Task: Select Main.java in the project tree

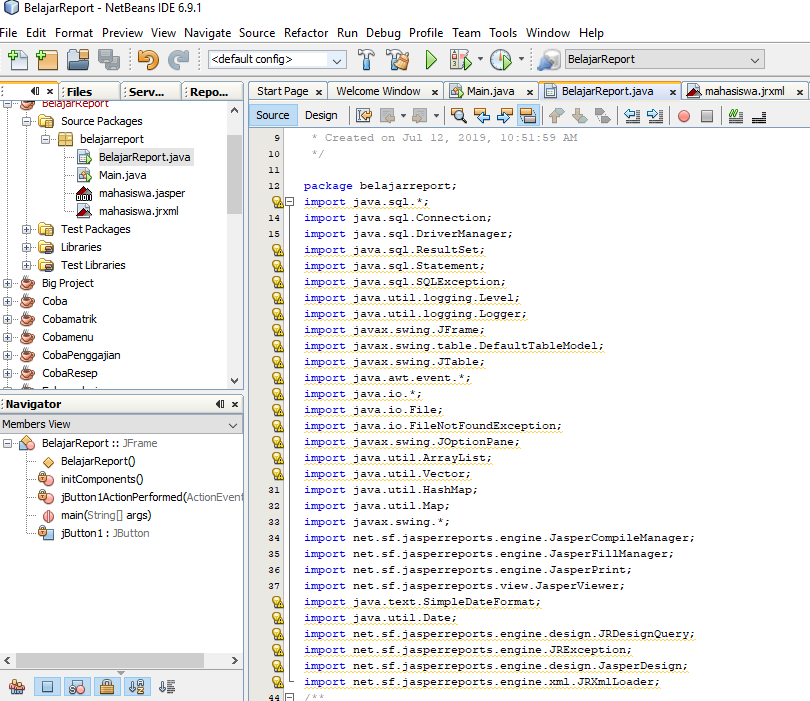Action: tap(122, 176)
